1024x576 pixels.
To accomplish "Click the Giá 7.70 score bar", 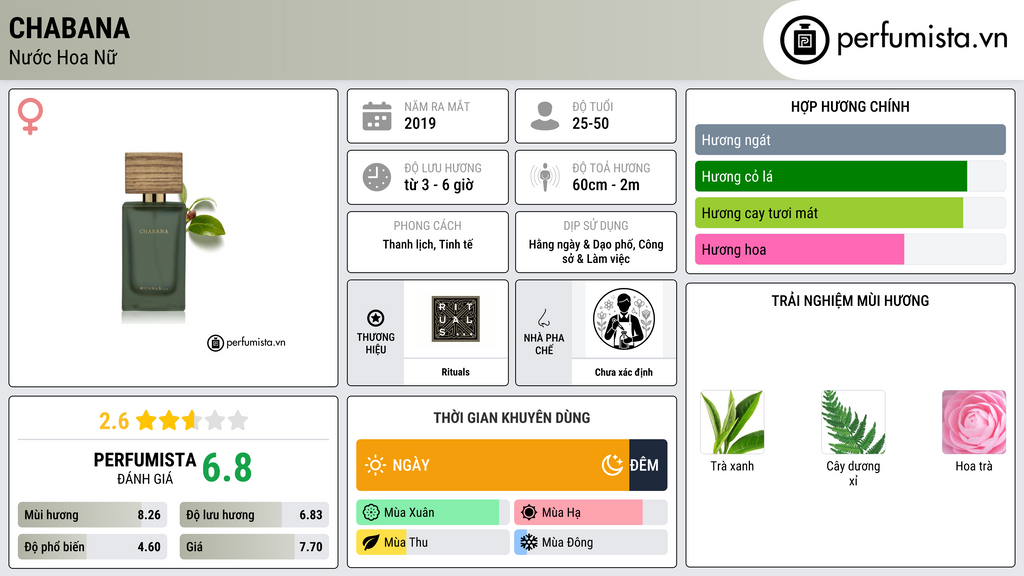I will [x=254, y=547].
